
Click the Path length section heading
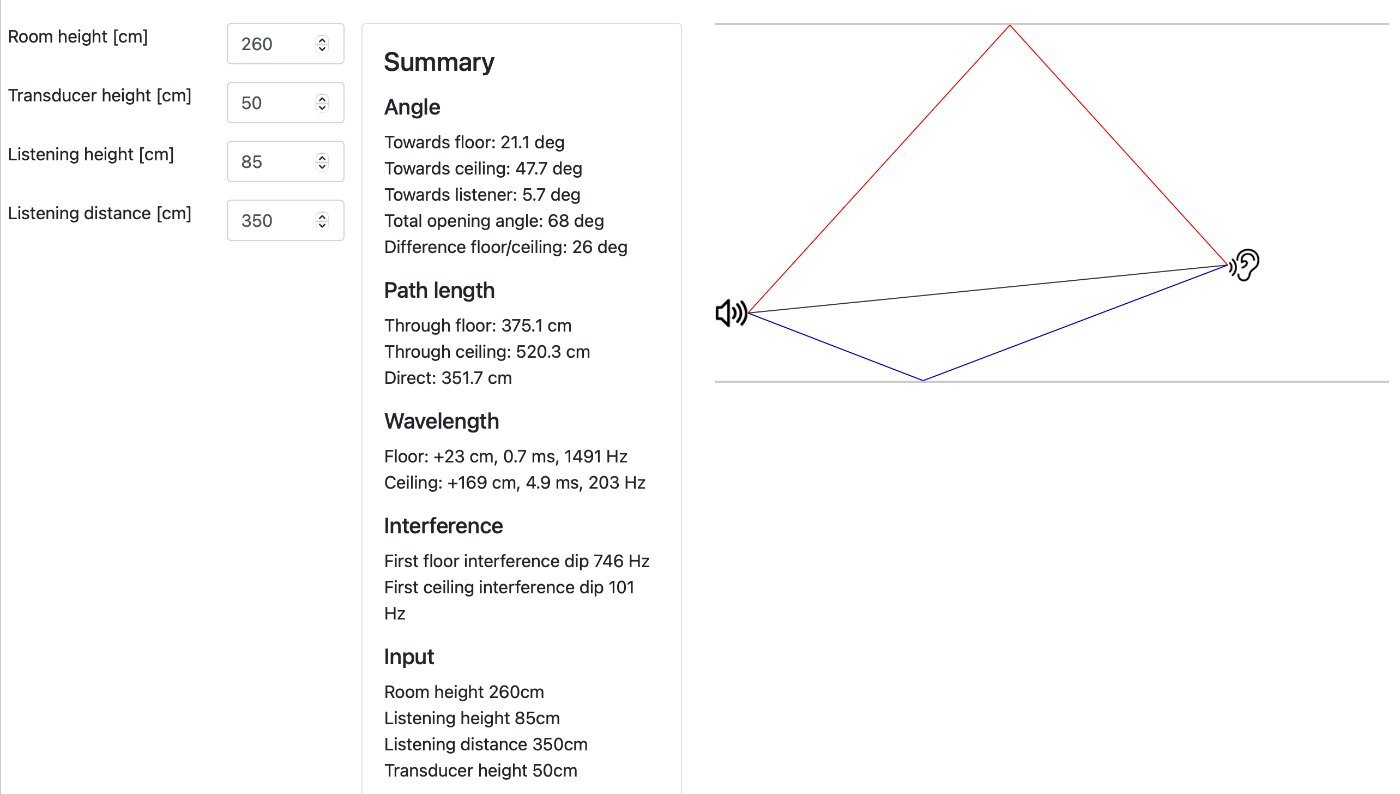click(439, 291)
